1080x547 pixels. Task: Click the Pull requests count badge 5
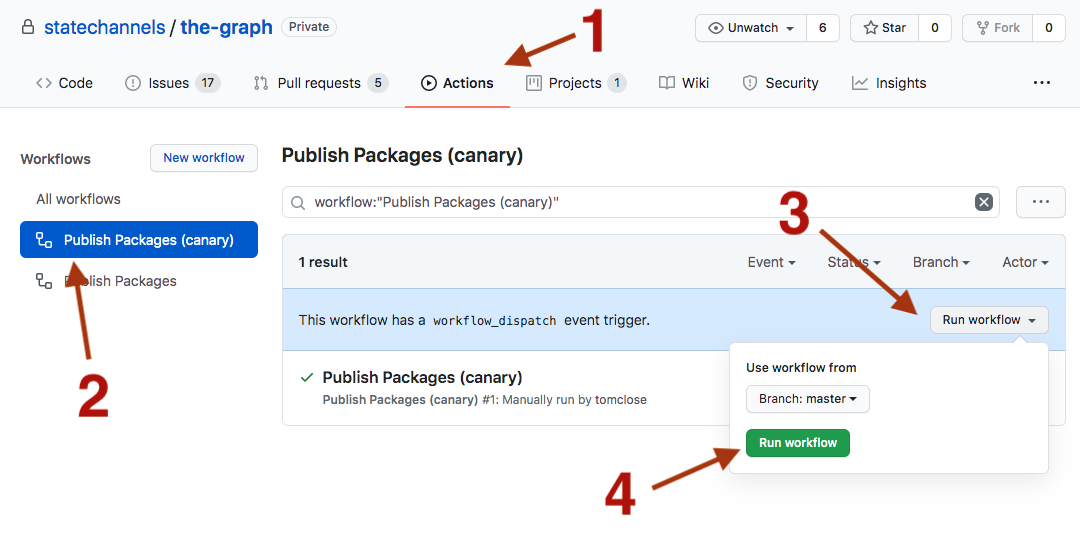377,83
